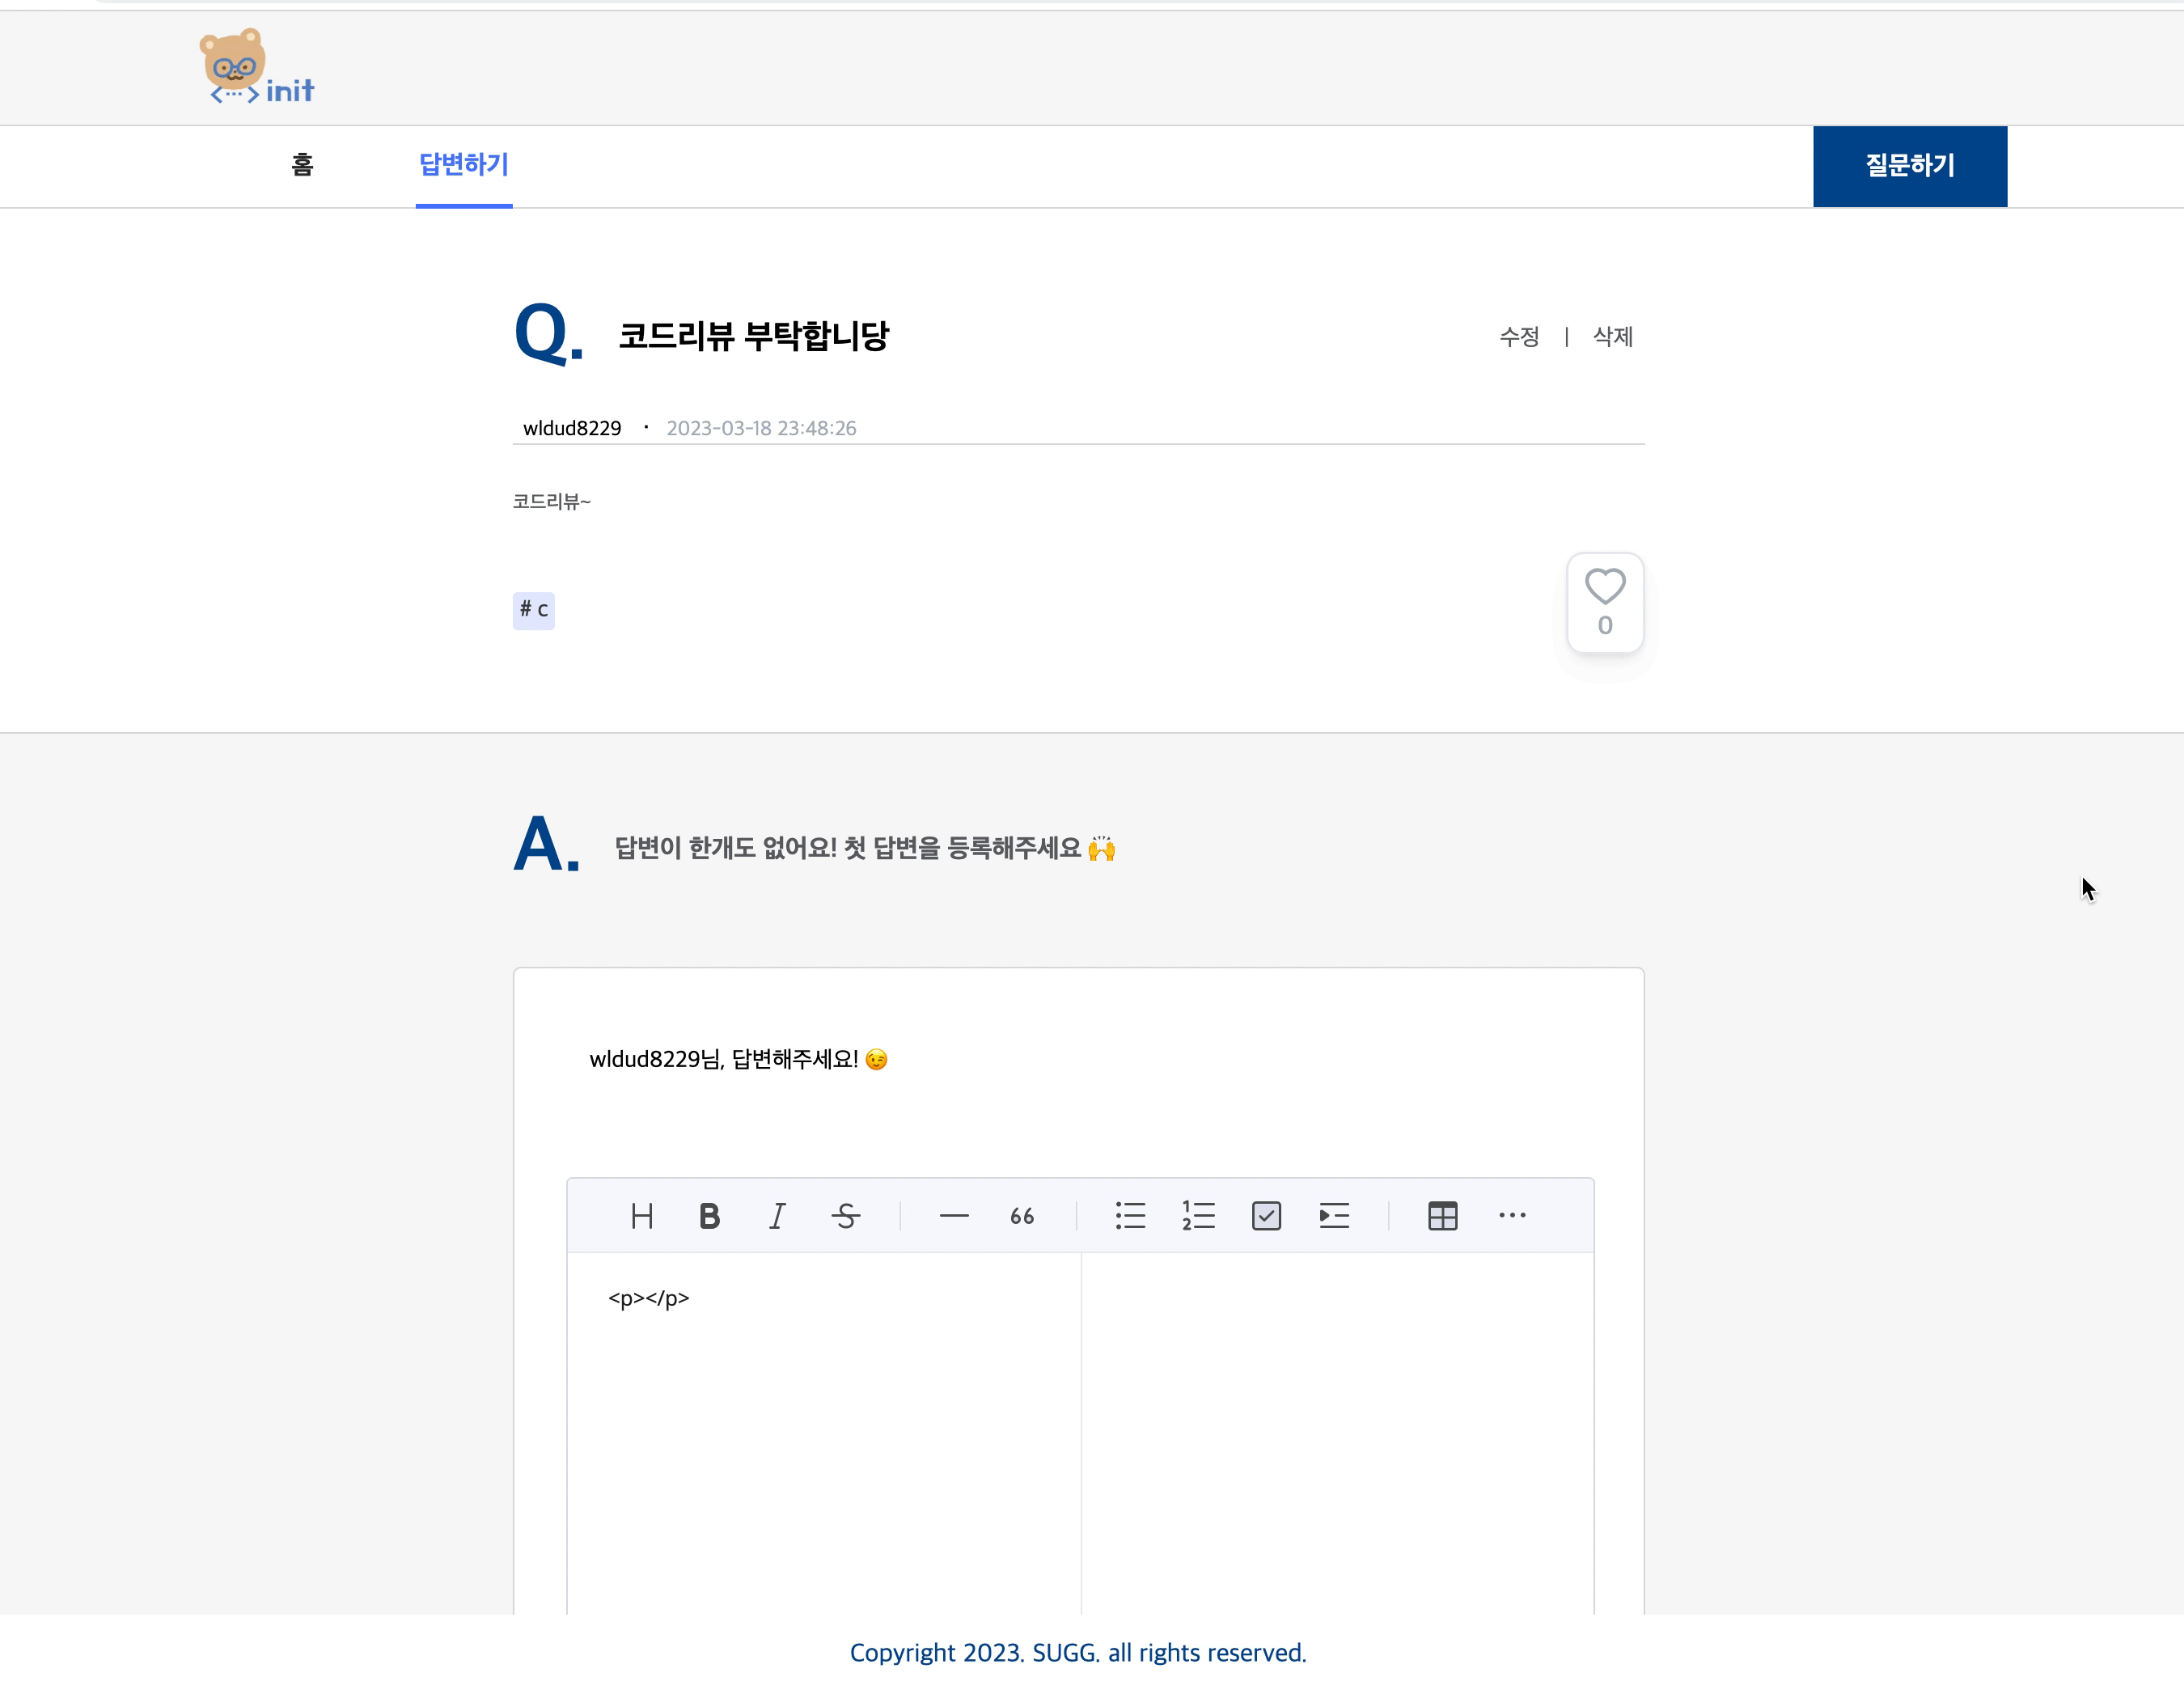The image size is (2184, 1694).
Task: Insert a blockquote
Action: pos(1022,1216)
